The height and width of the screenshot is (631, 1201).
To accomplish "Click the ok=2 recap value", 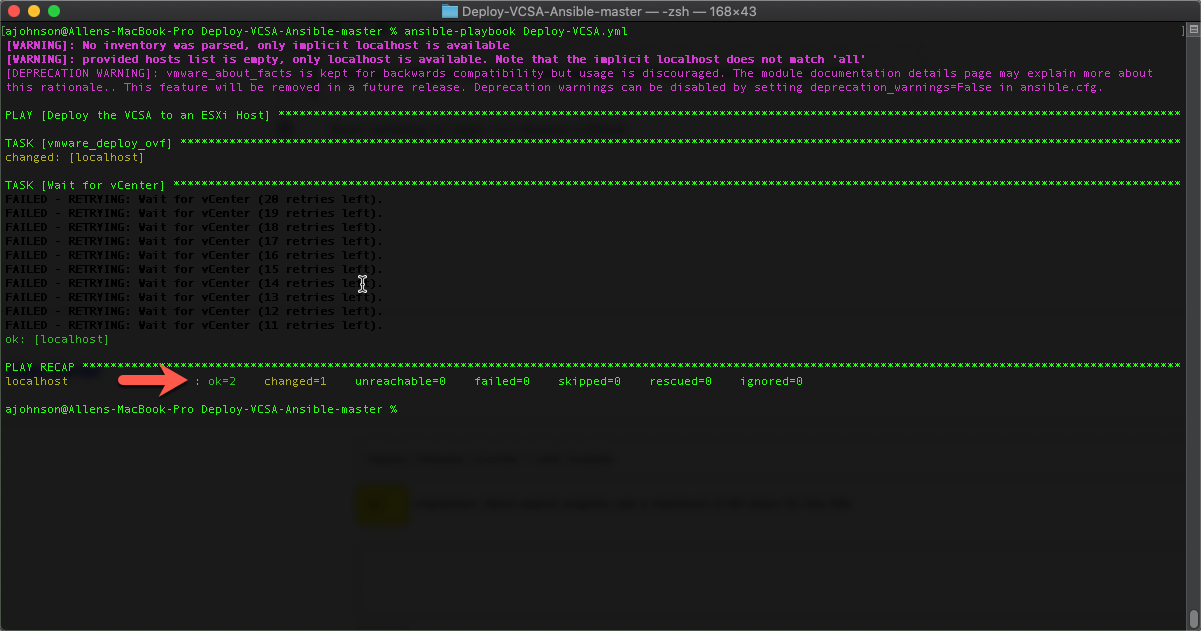I will [223, 381].
